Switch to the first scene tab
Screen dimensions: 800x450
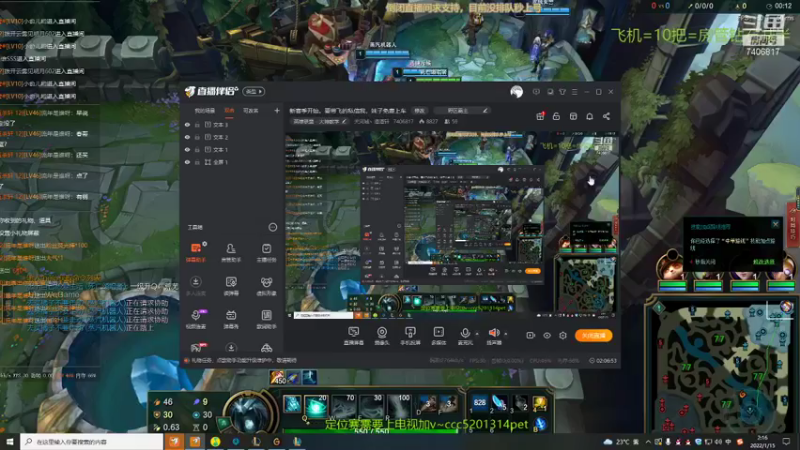205,111
